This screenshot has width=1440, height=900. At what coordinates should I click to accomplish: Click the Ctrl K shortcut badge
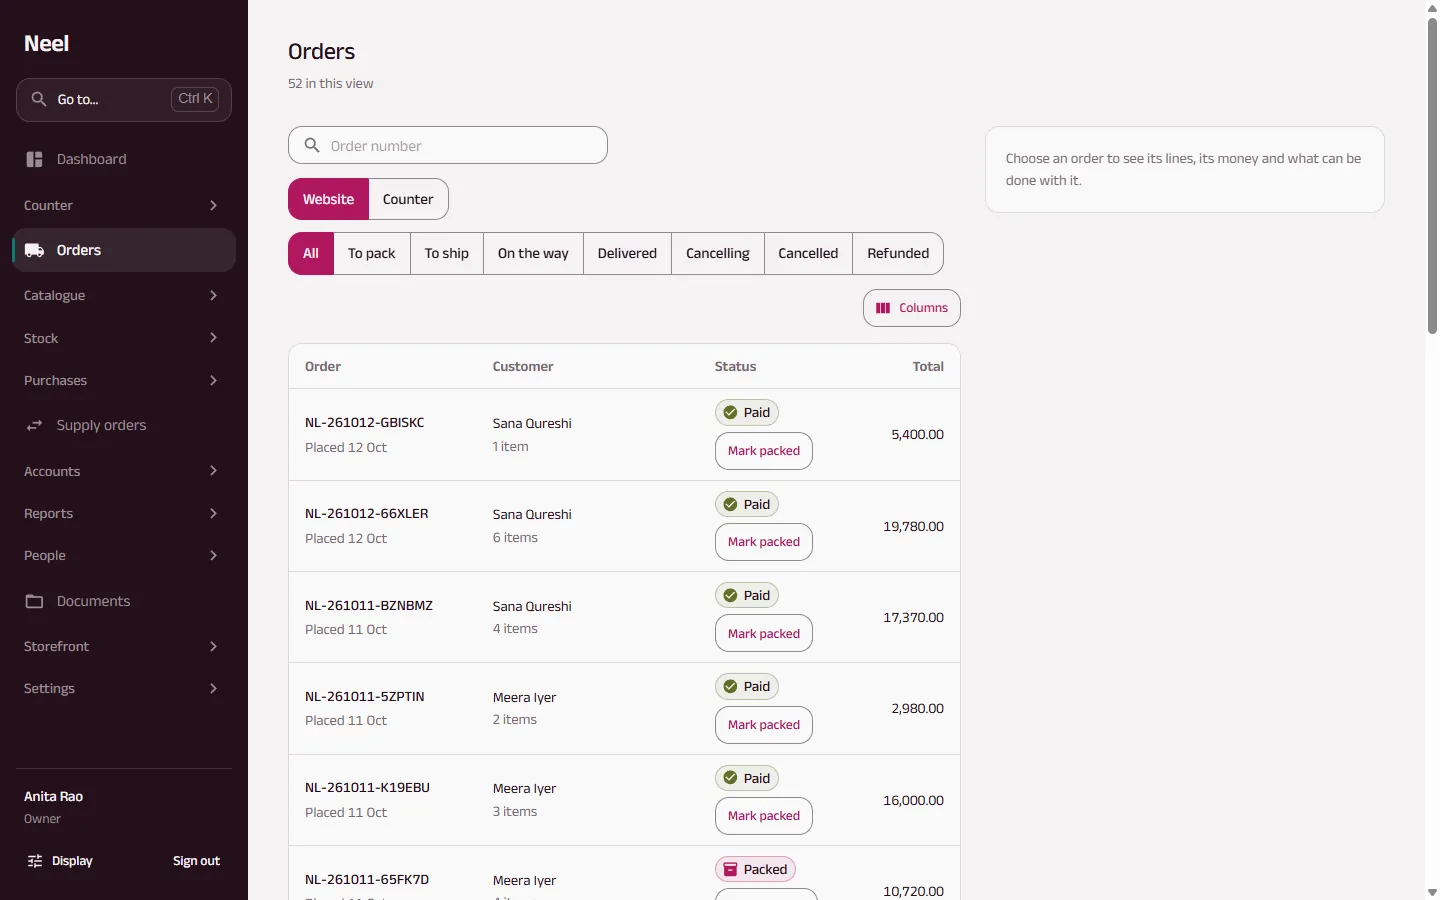click(x=195, y=98)
